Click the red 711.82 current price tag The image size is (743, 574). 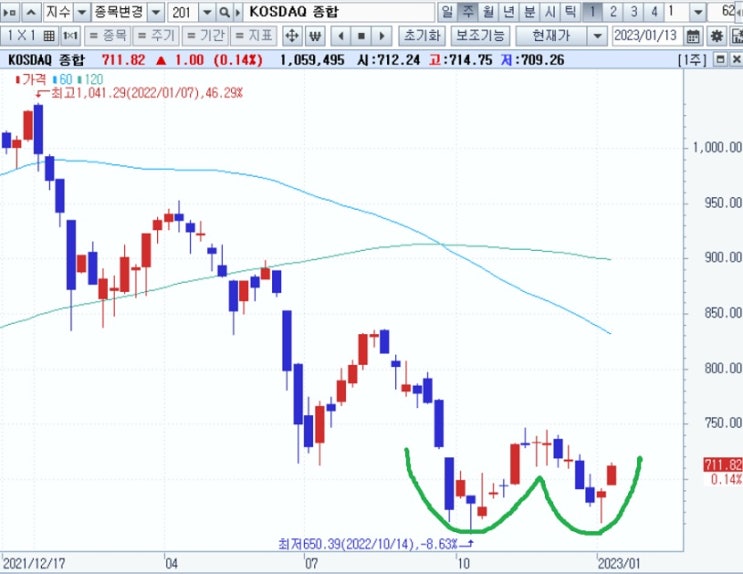pos(723,465)
